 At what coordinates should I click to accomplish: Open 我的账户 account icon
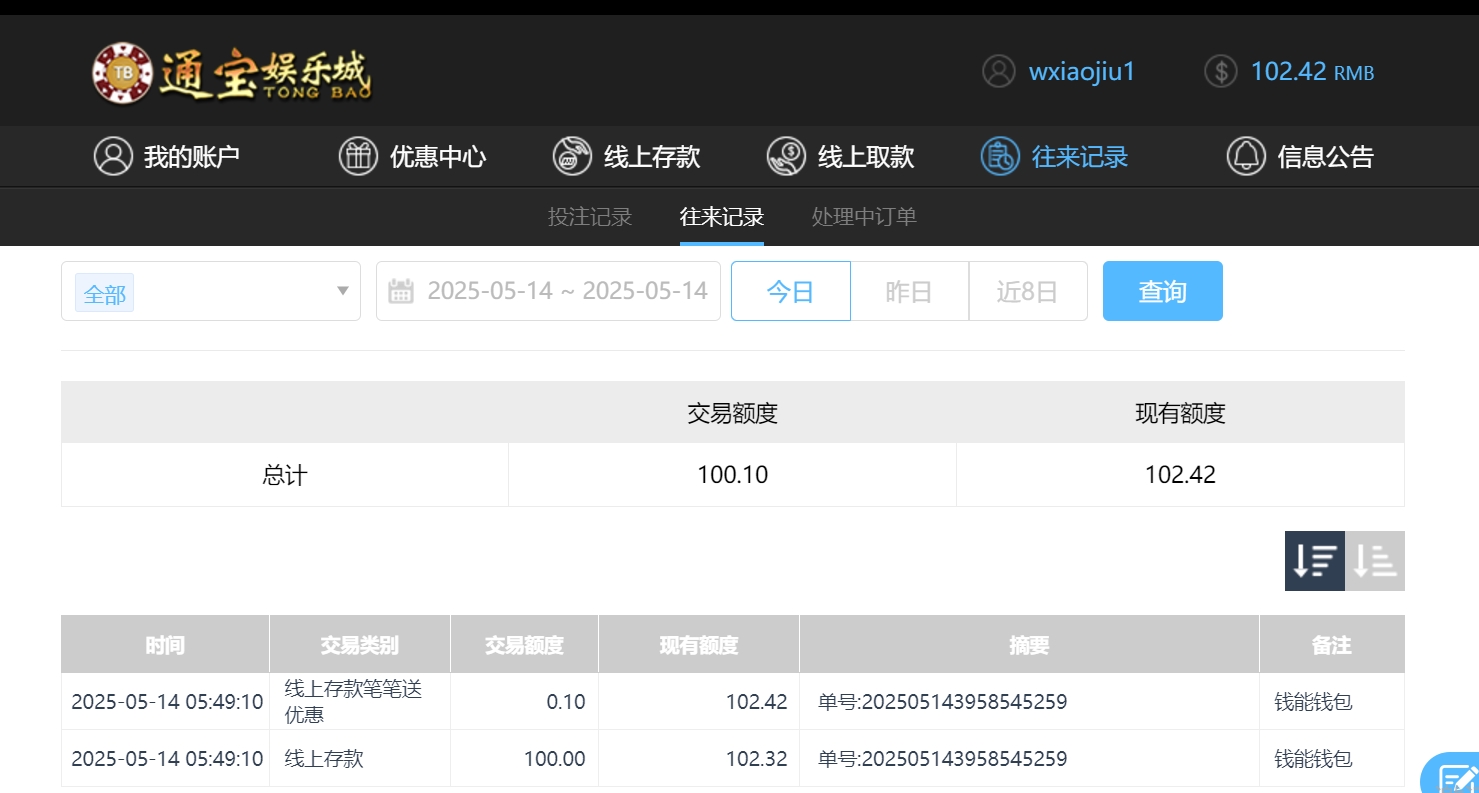pos(113,156)
